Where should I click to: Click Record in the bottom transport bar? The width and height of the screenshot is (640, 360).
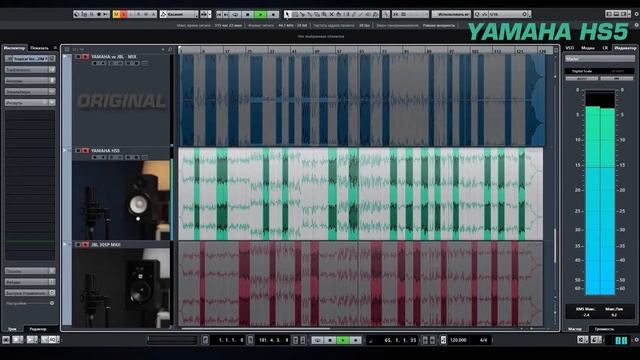(x=356, y=340)
